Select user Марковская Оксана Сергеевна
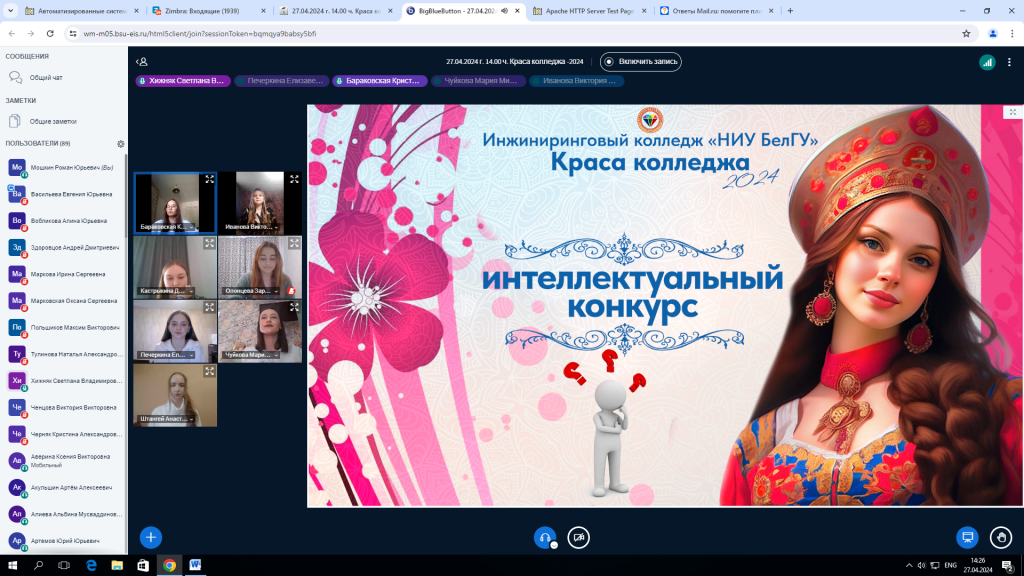Image resolution: width=1024 pixels, height=576 pixels. click(64, 301)
